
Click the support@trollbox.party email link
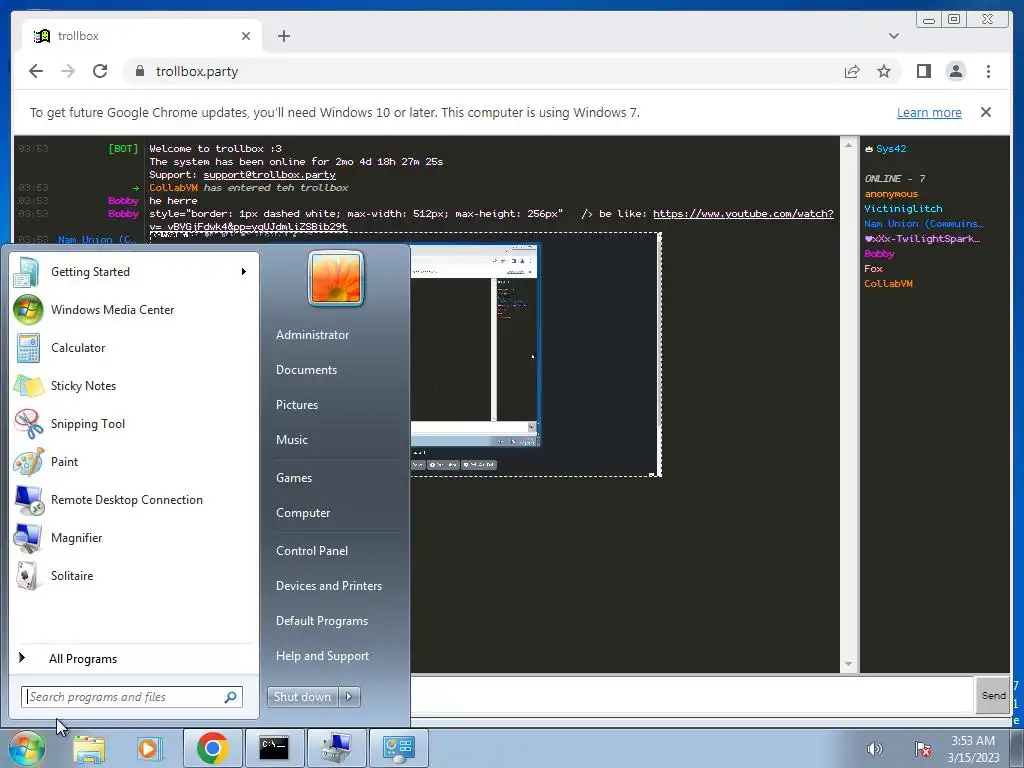[269, 174]
